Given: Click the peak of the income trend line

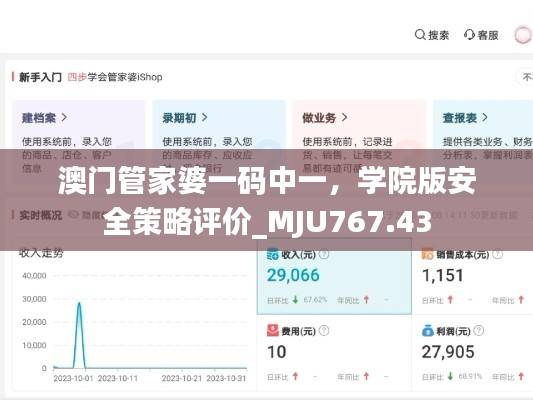Looking at the screenshot, I should click(x=79, y=302).
